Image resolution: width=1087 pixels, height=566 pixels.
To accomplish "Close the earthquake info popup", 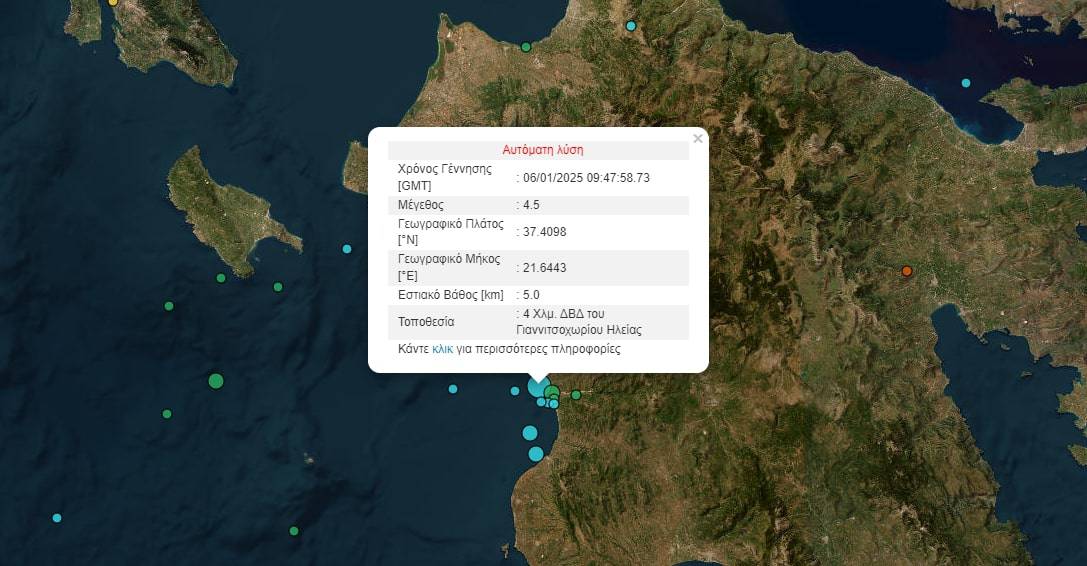I will 697,139.
